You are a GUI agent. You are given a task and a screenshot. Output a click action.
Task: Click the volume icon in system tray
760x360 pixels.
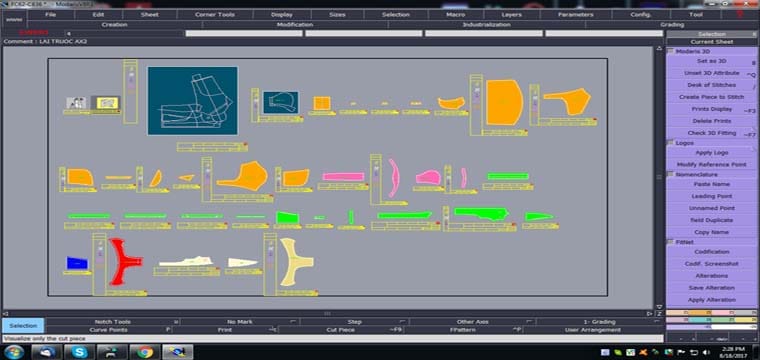(705, 352)
